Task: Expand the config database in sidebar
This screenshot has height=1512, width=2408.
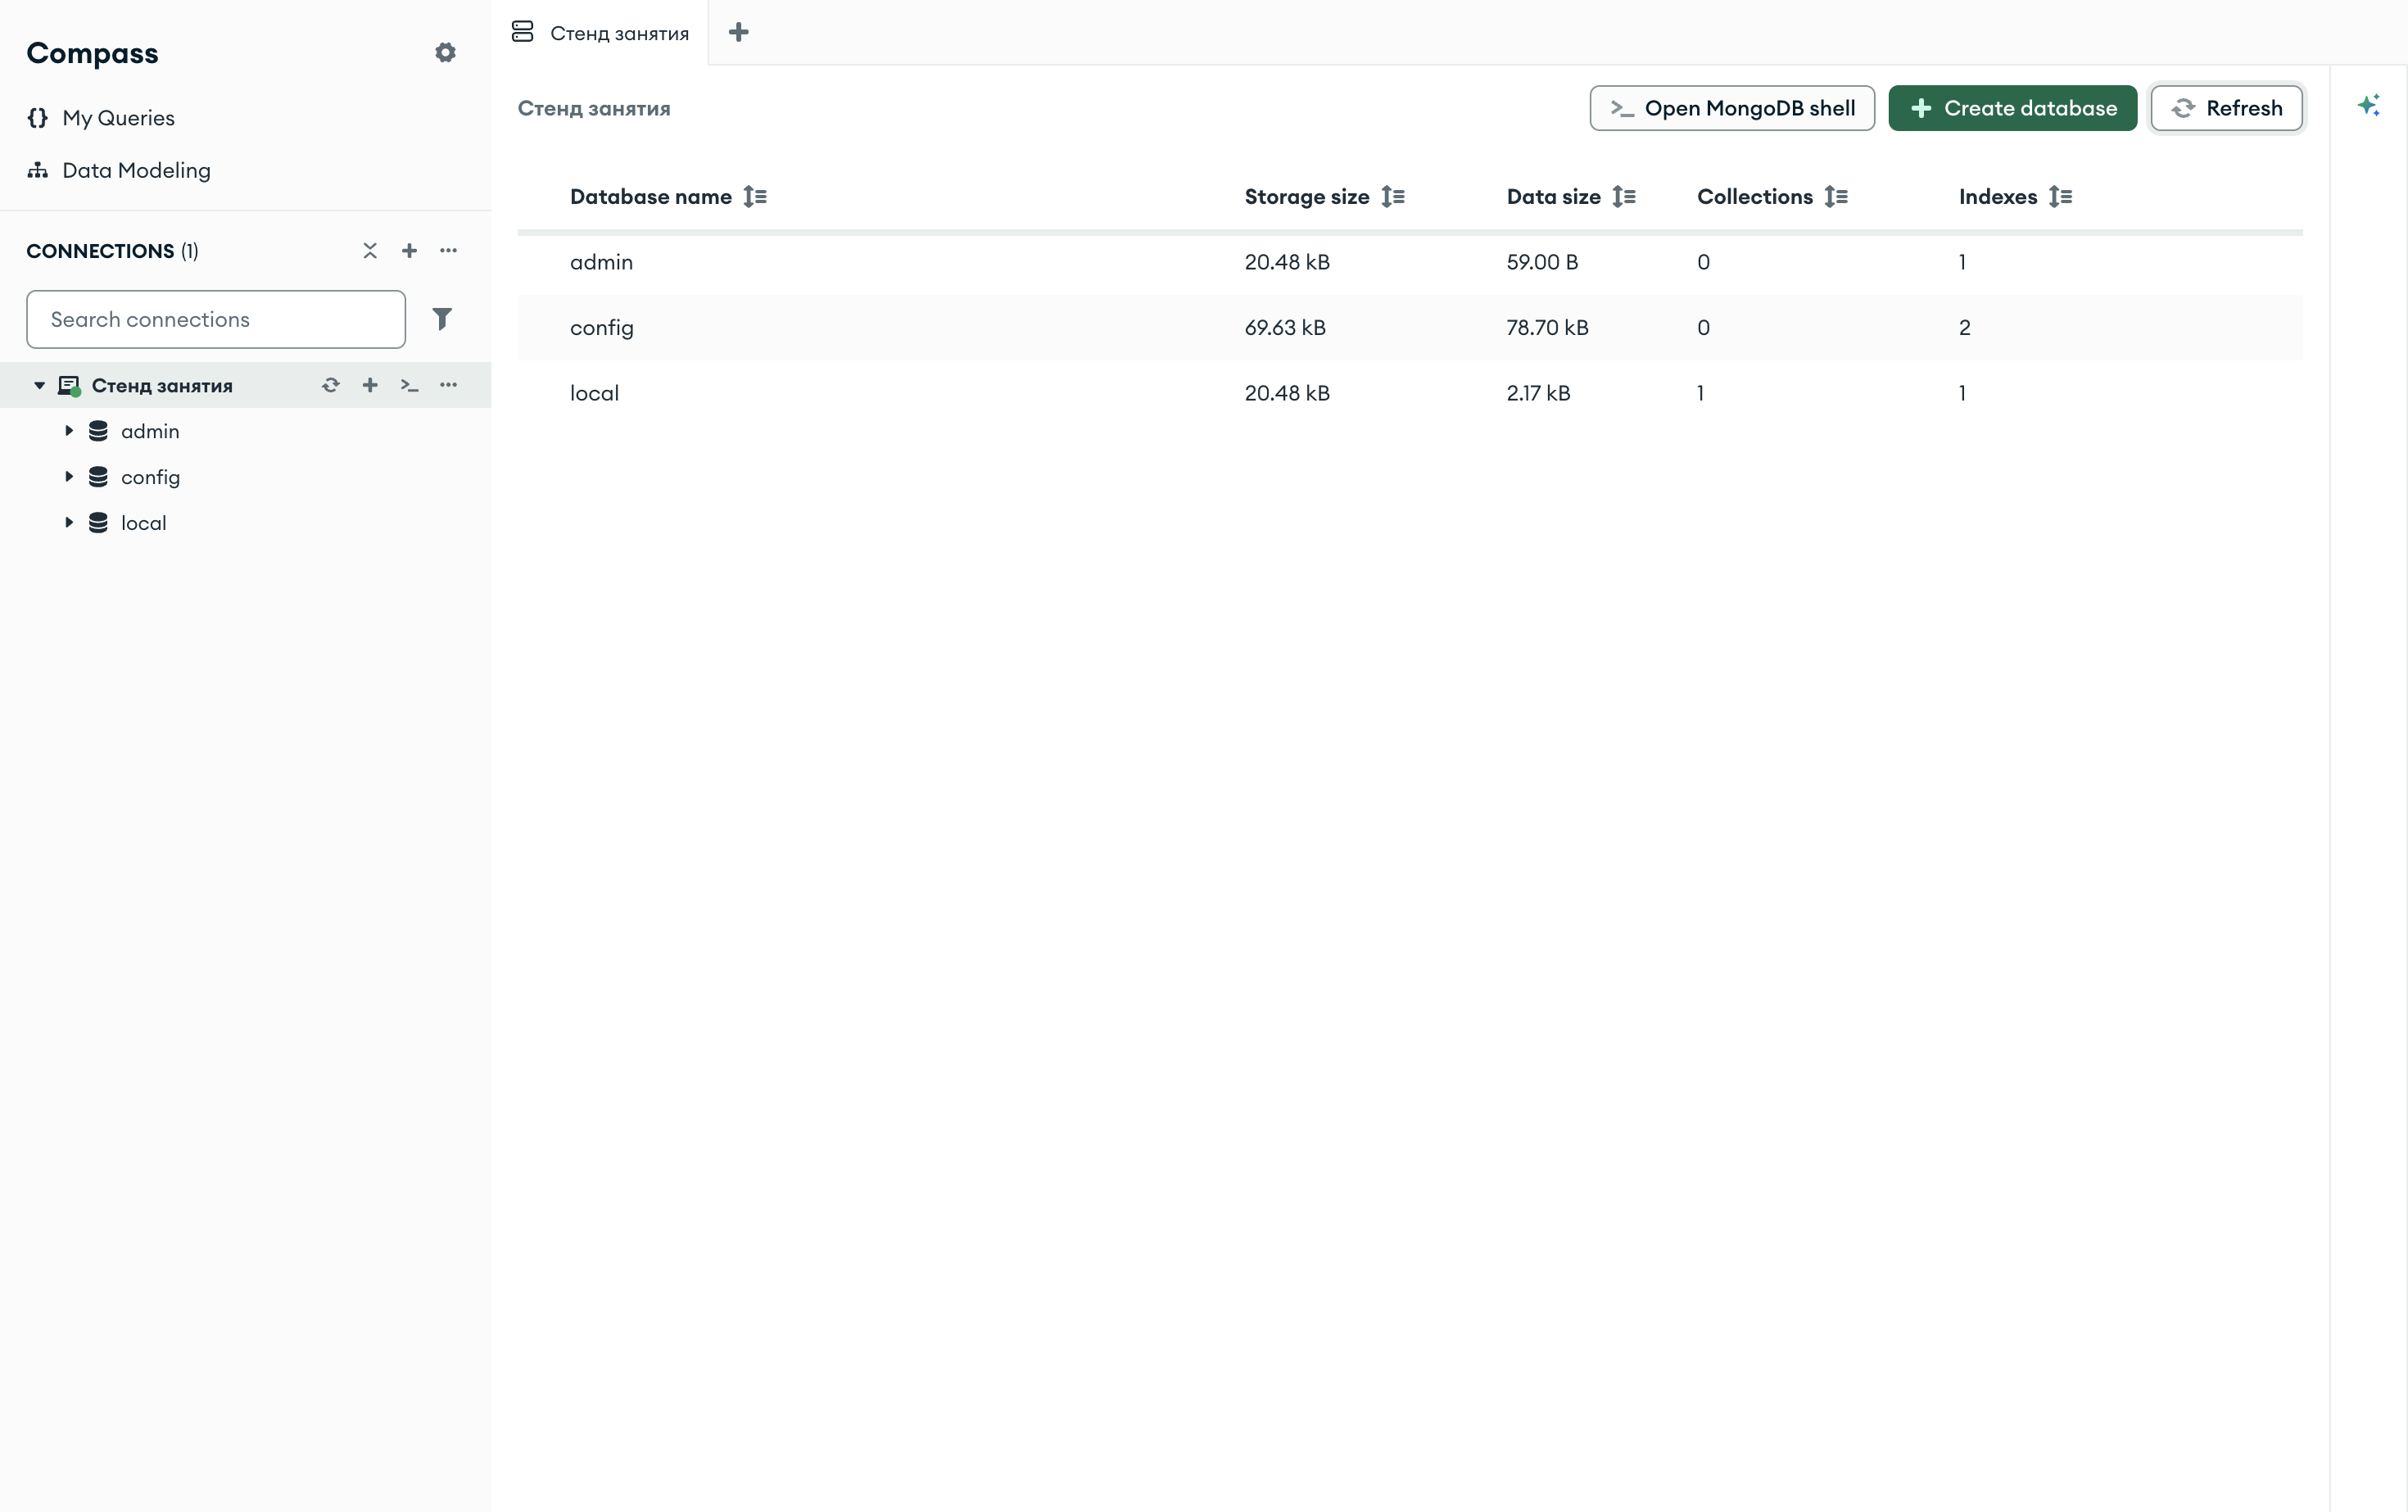Action: pyautogui.click(x=69, y=477)
